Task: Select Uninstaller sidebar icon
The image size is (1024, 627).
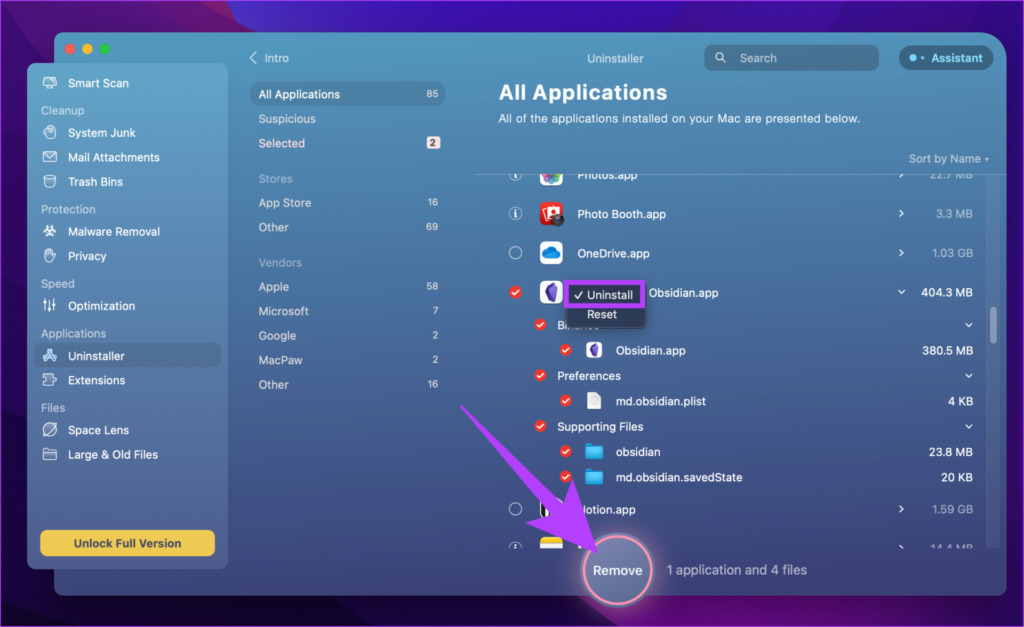Action: click(x=50, y=355)
